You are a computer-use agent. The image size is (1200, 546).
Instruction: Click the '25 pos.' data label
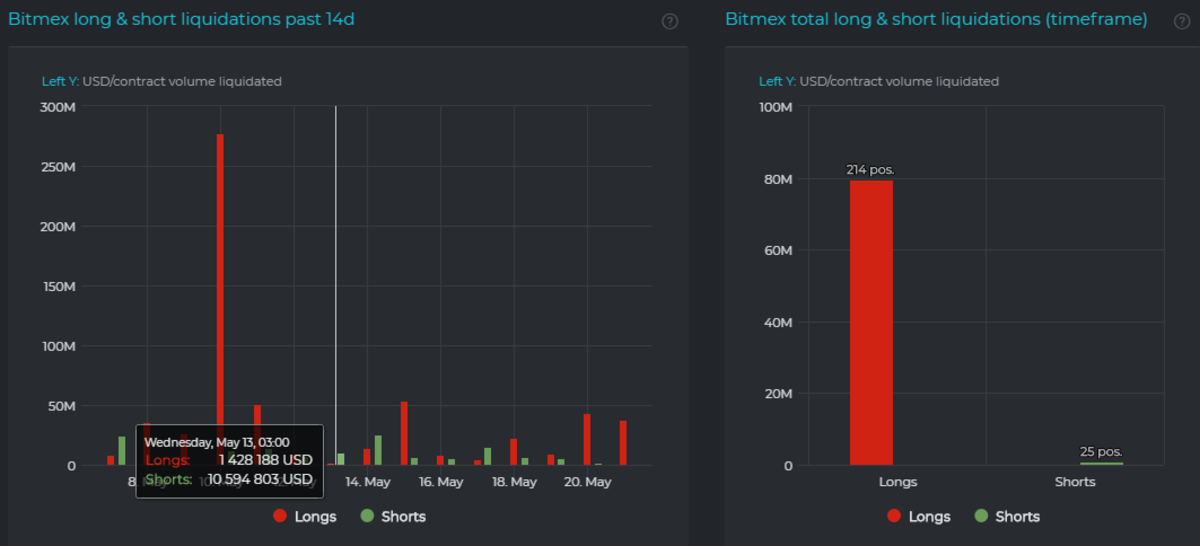1102,452
